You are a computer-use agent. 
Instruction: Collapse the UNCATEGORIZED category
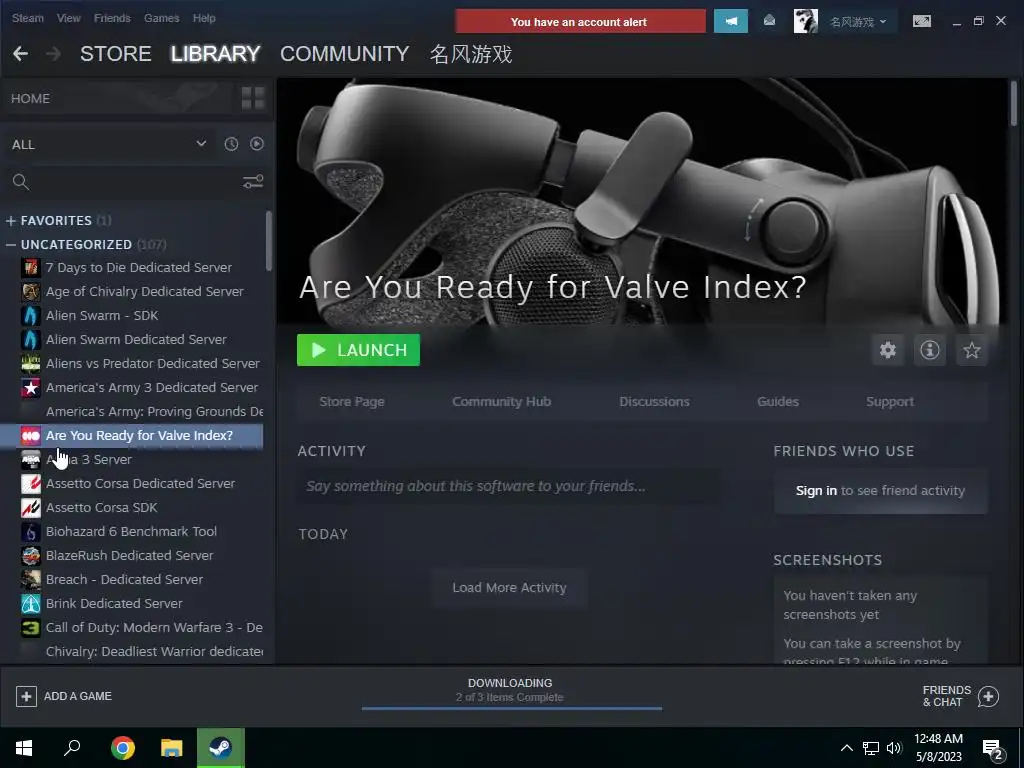tap(10, 245)
